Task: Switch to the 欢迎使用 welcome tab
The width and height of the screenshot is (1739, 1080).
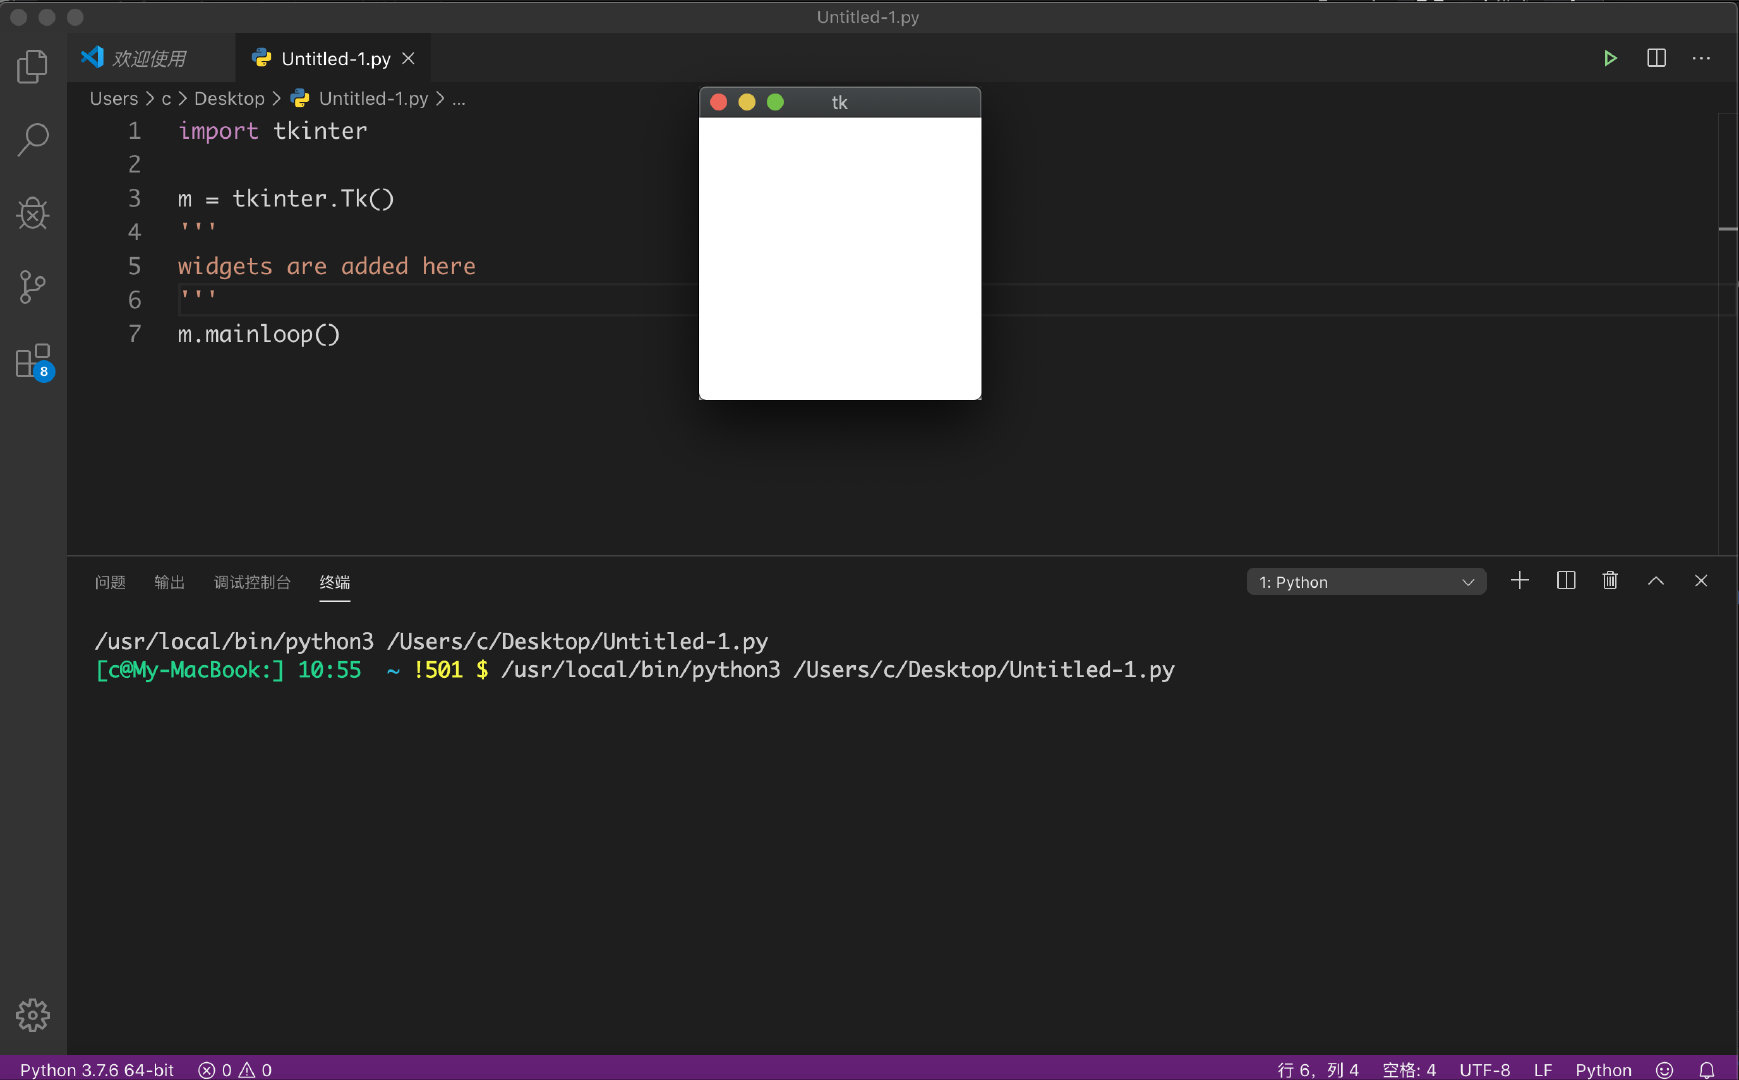Action: [148, 58]
